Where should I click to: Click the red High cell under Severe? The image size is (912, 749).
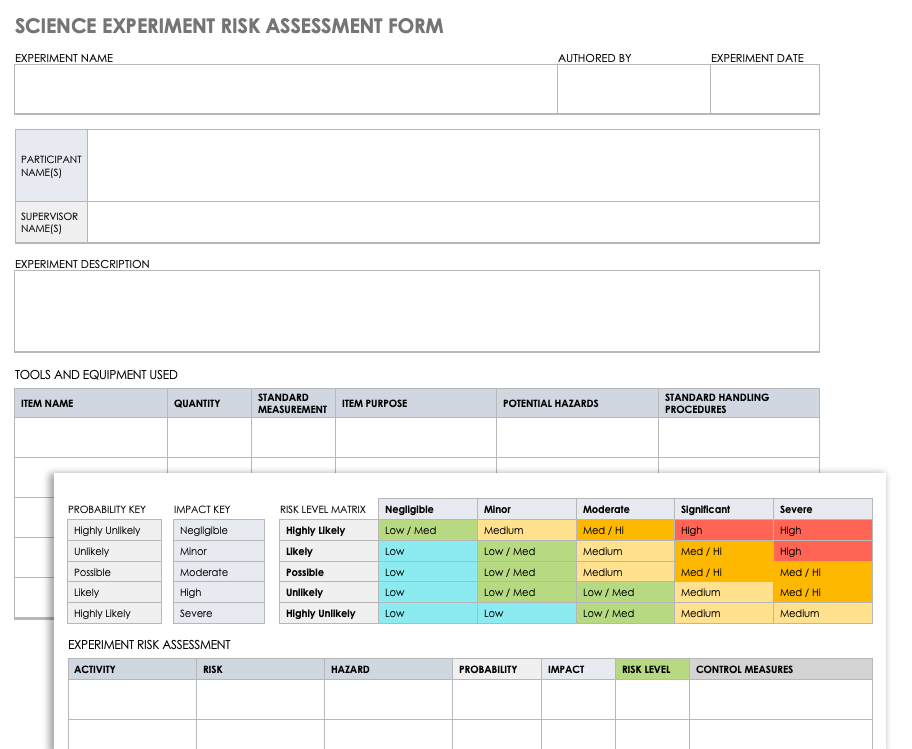click(x=822, y=530)
